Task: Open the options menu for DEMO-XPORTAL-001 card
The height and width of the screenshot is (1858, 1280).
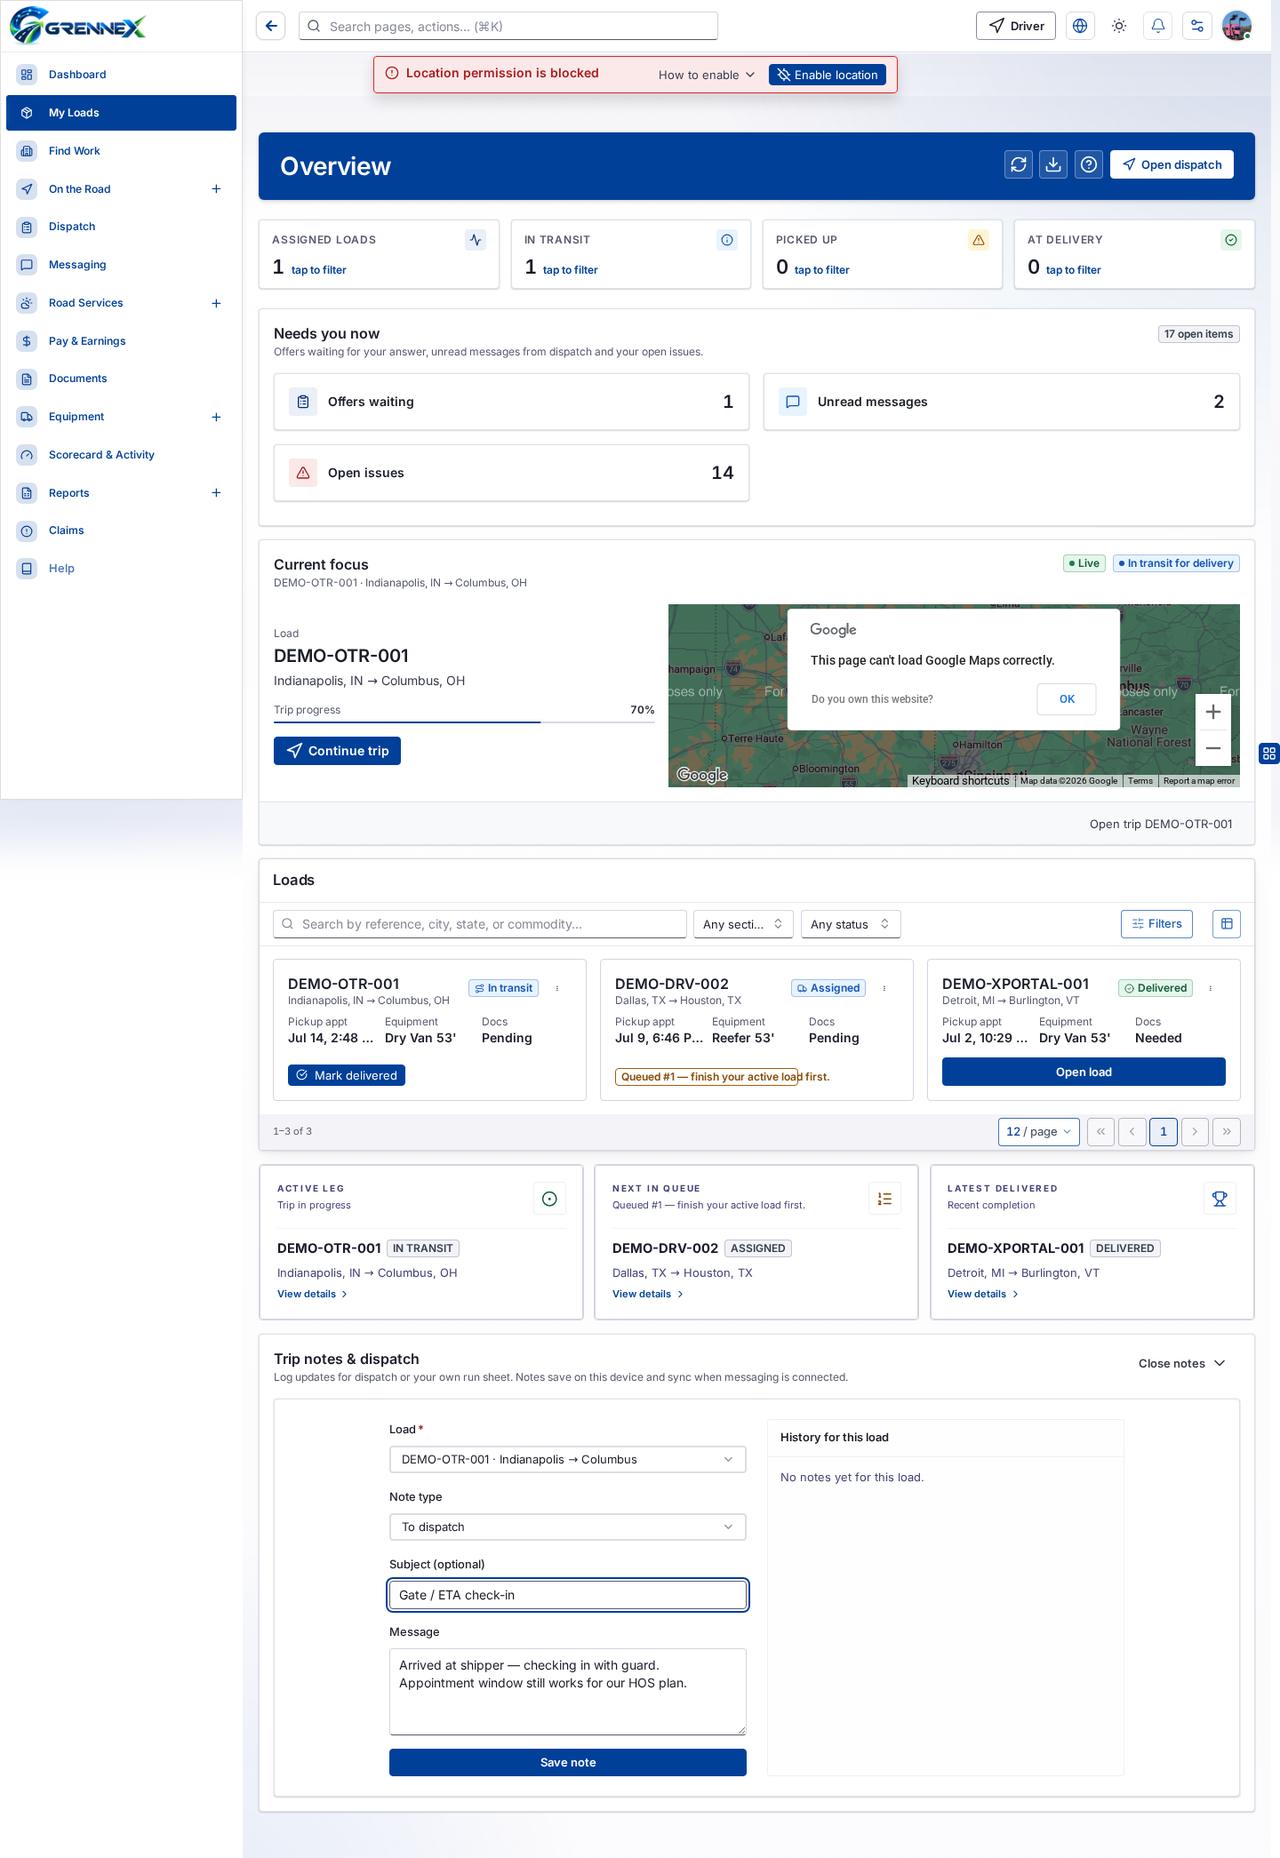Action: [x=1210, y=988]
